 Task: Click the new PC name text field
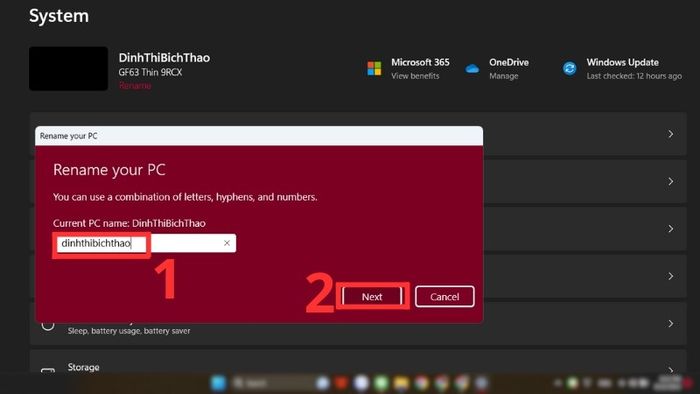(146, 243)
